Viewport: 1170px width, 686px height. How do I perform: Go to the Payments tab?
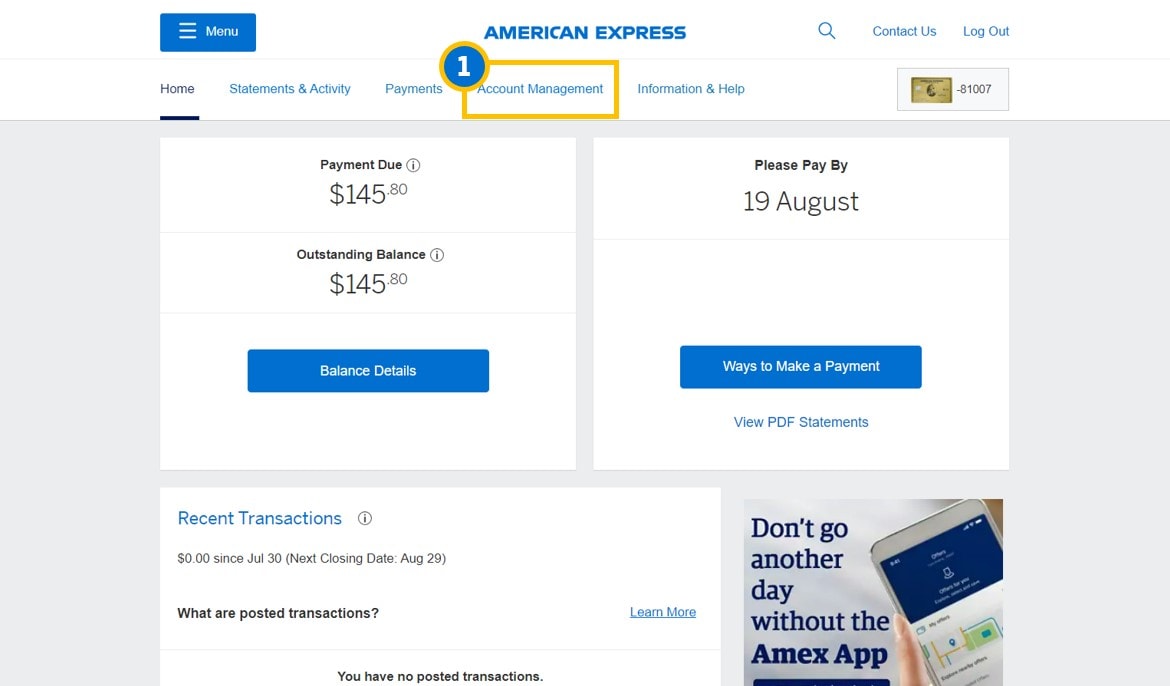[x=413, y=89]
